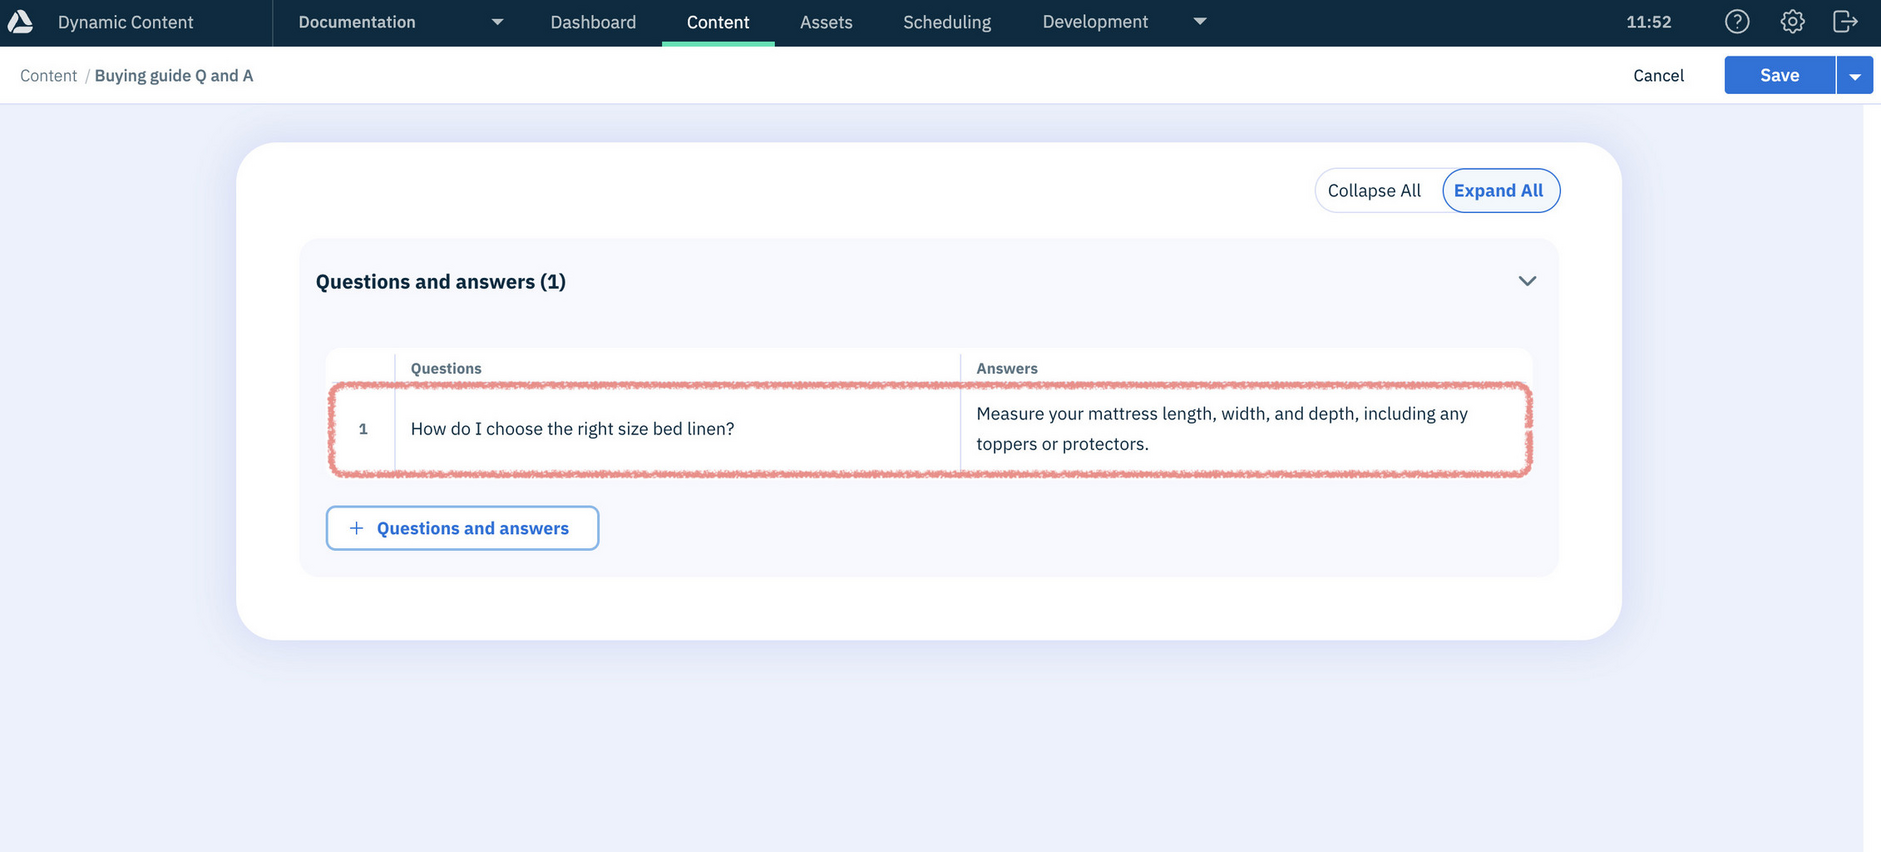
Task: Switch to the Dashboard tab
Action: pos(593,22)
